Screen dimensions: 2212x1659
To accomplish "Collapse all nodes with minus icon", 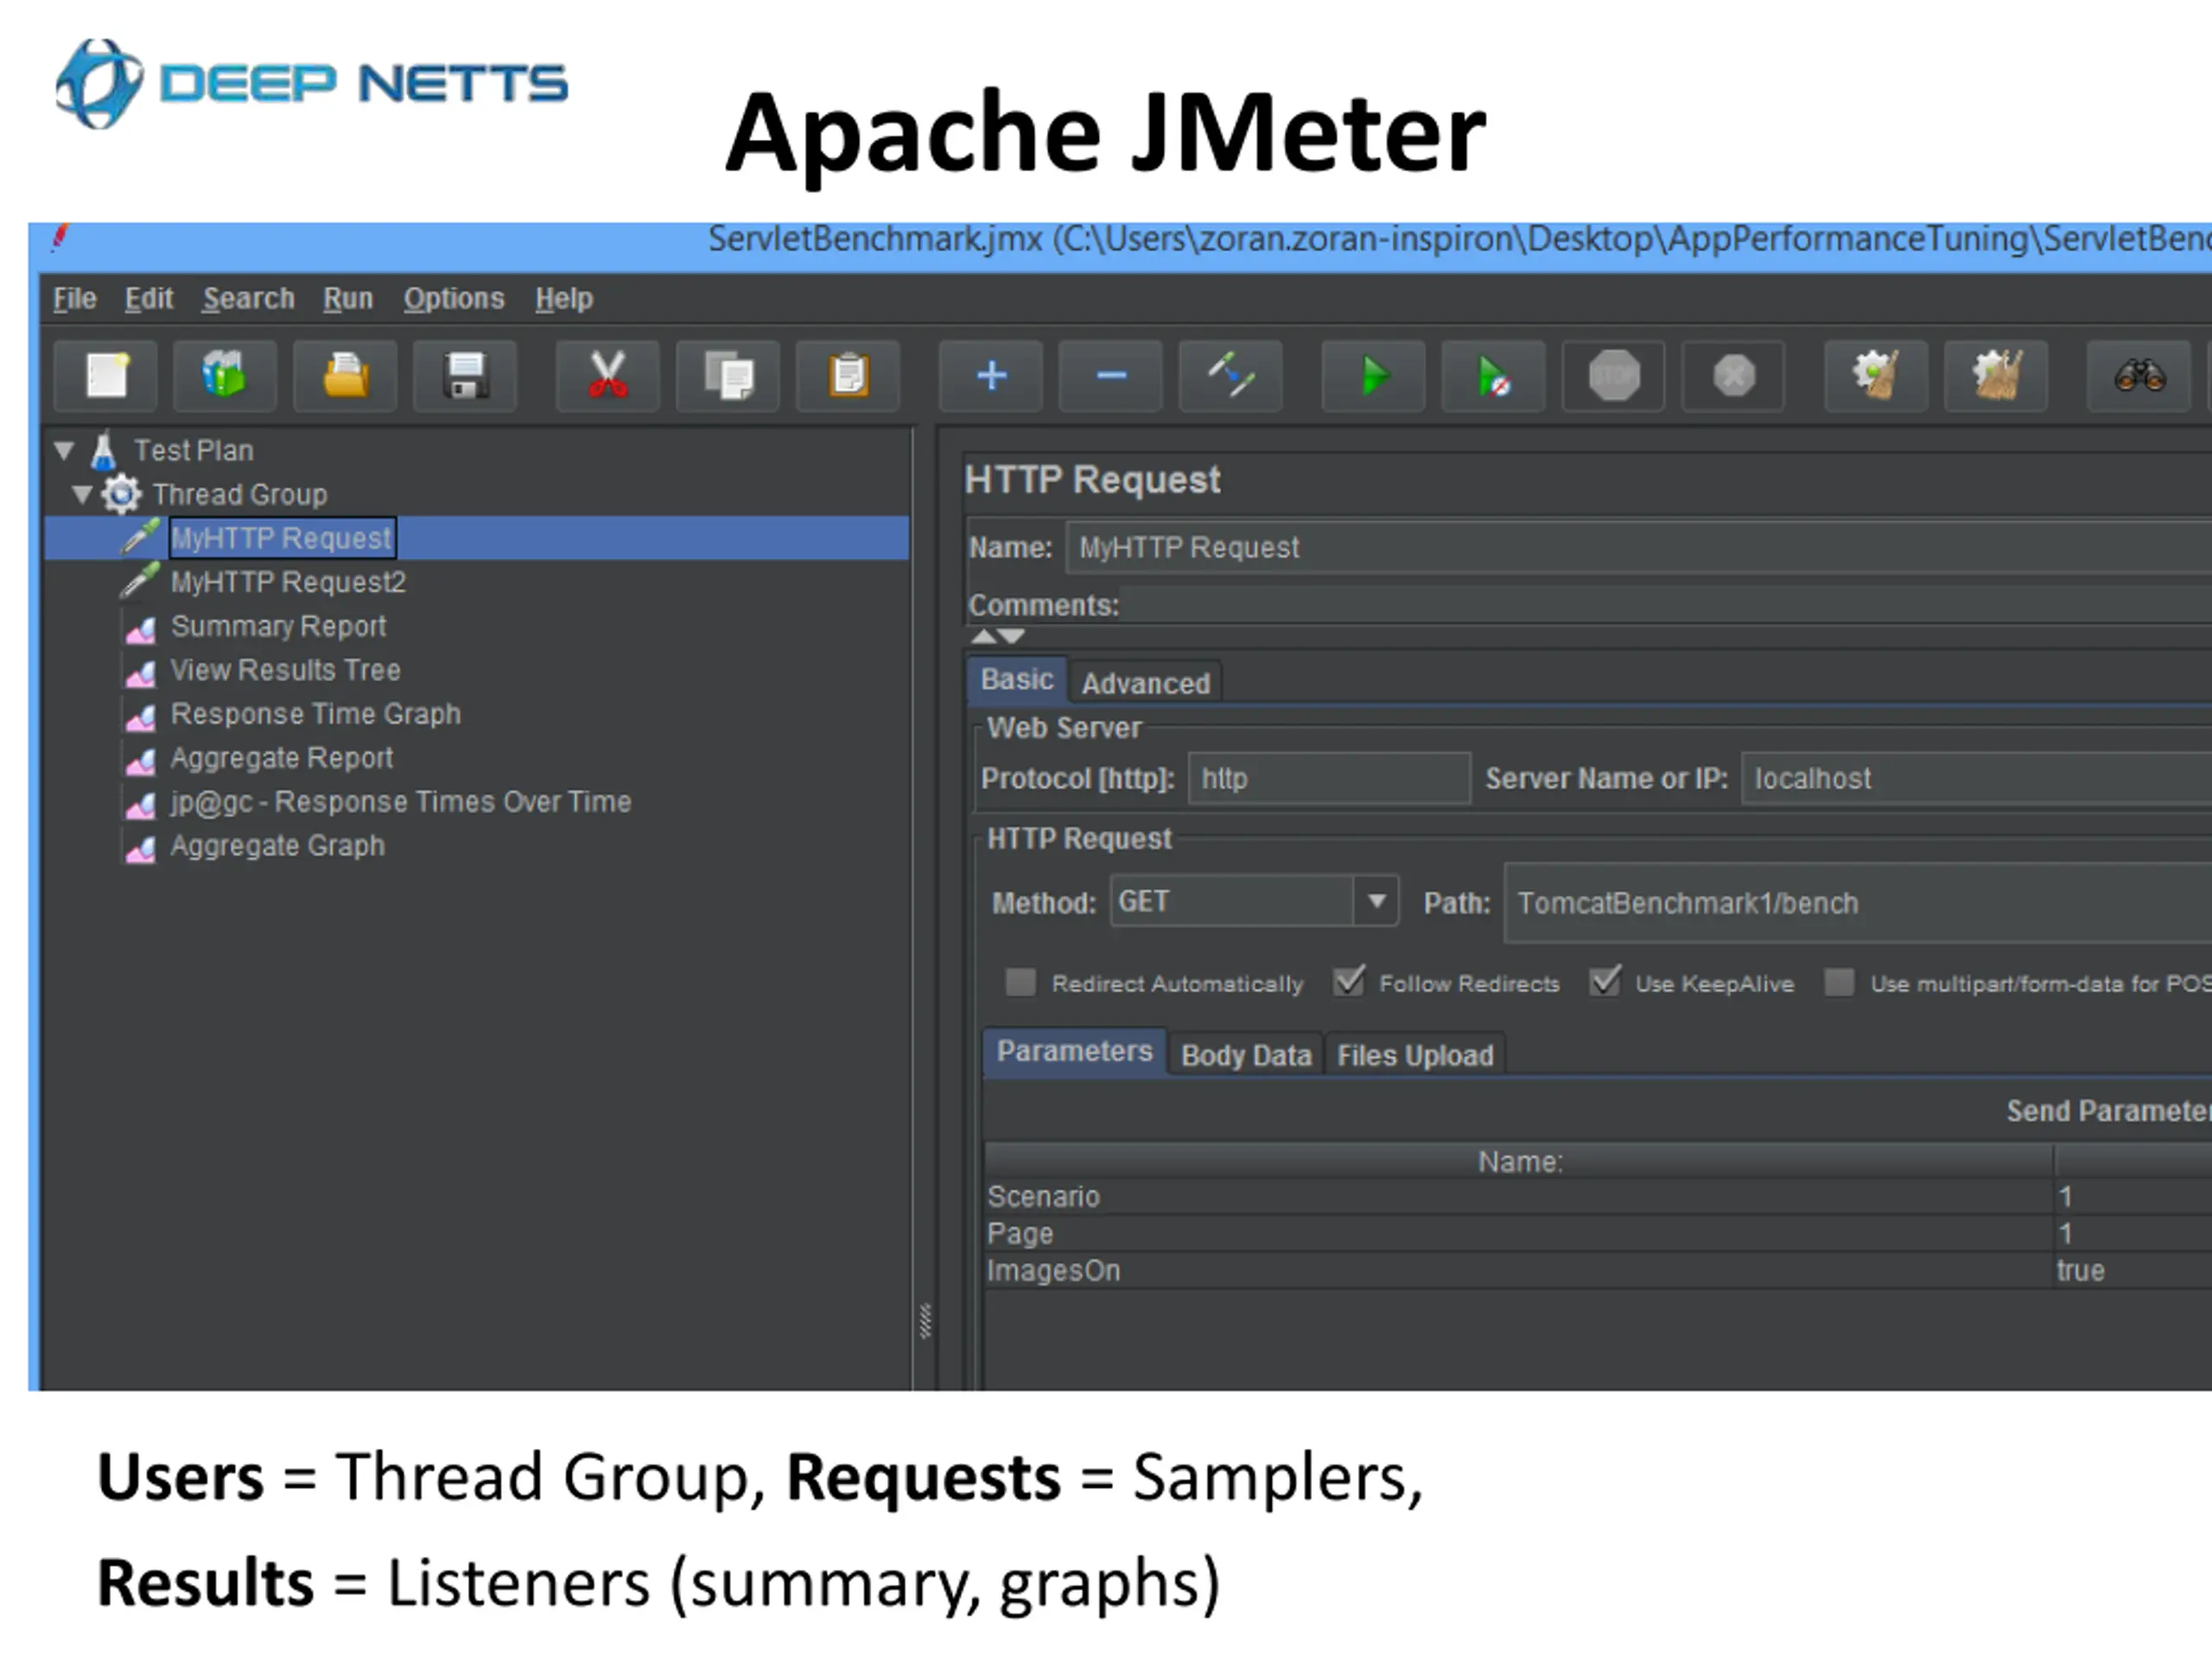I will coord(1111,376).
